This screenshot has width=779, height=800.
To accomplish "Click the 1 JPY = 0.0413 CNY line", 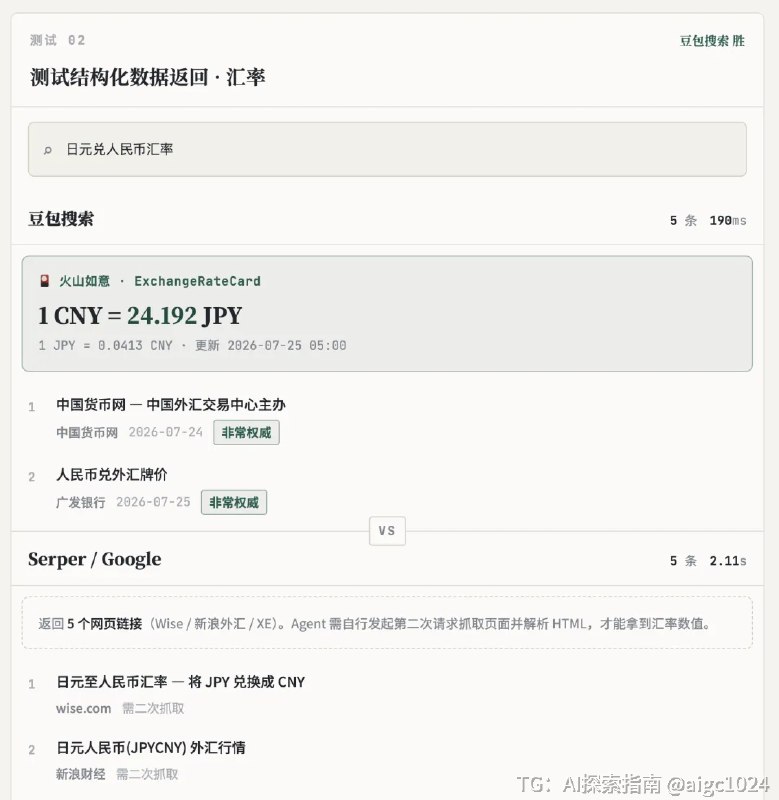I will pyautogui.click(x=106, y=345).
